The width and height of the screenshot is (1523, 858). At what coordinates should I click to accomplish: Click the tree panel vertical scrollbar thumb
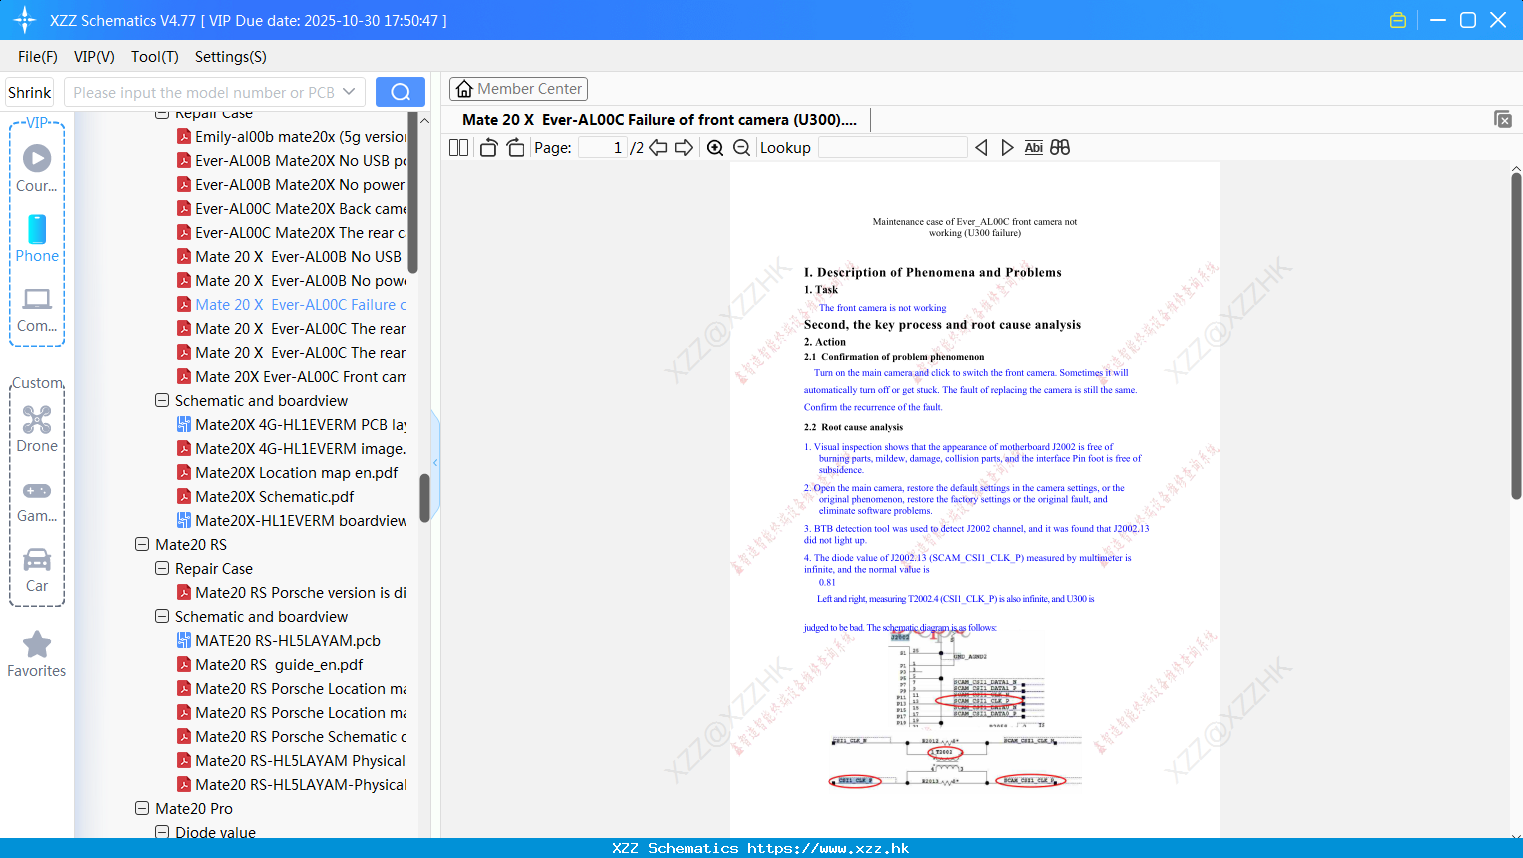424,497
